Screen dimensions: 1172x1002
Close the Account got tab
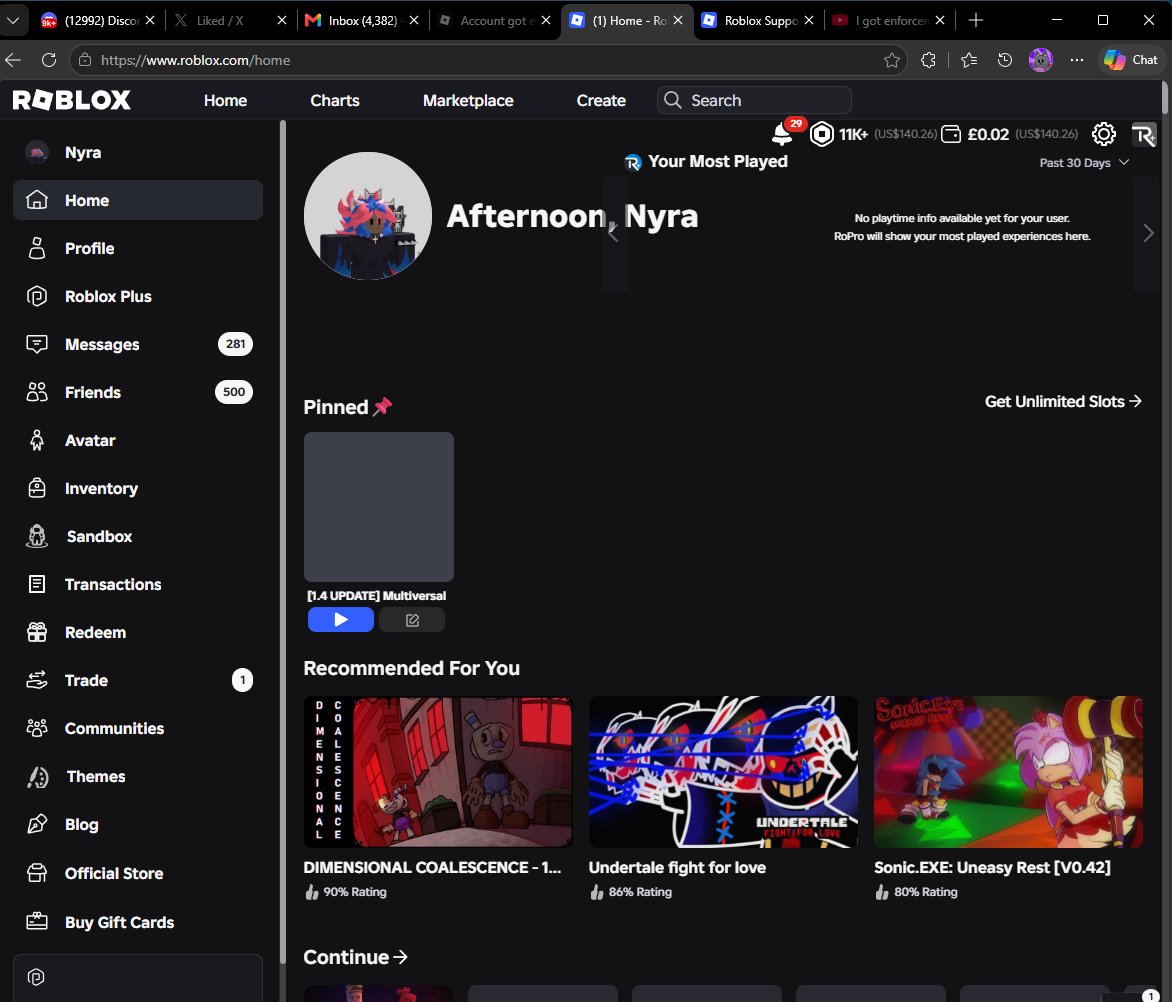pyautogui.click(x=546, y=20)
